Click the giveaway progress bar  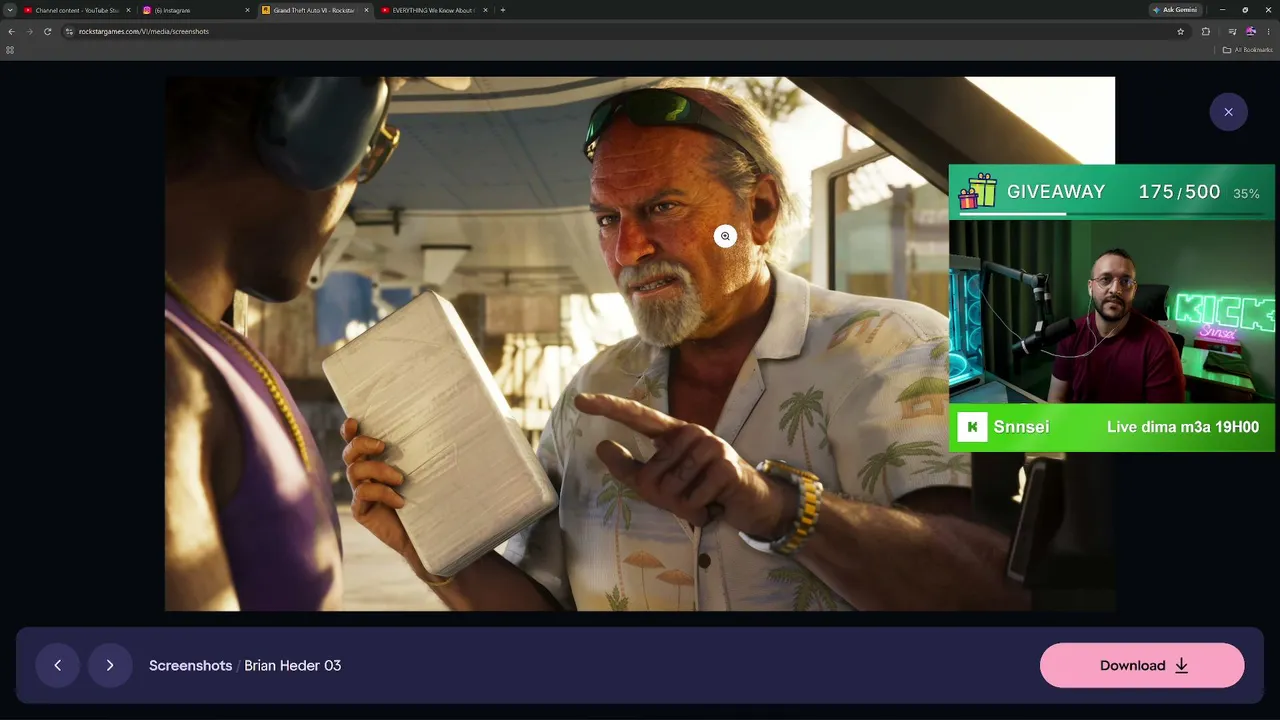[x=1111, y=213]
